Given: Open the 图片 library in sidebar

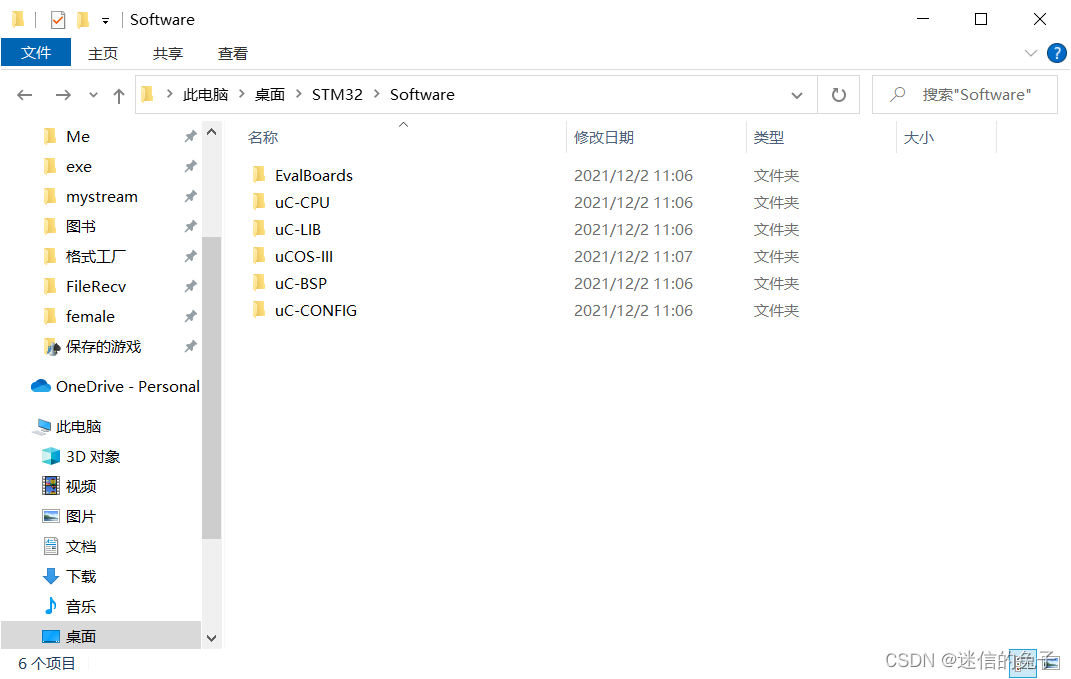Looking at the screenshot, I should (x=81, y=516).
